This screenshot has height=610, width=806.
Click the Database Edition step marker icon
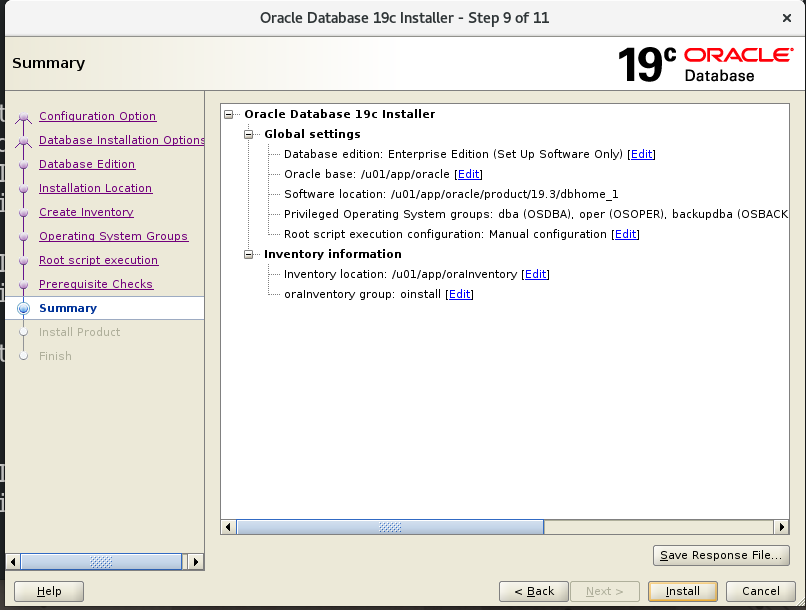point(23,164)
